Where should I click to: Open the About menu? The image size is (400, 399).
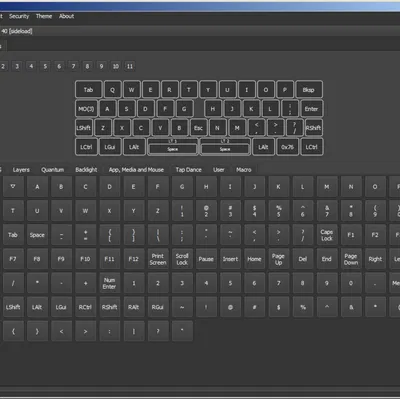66,16
